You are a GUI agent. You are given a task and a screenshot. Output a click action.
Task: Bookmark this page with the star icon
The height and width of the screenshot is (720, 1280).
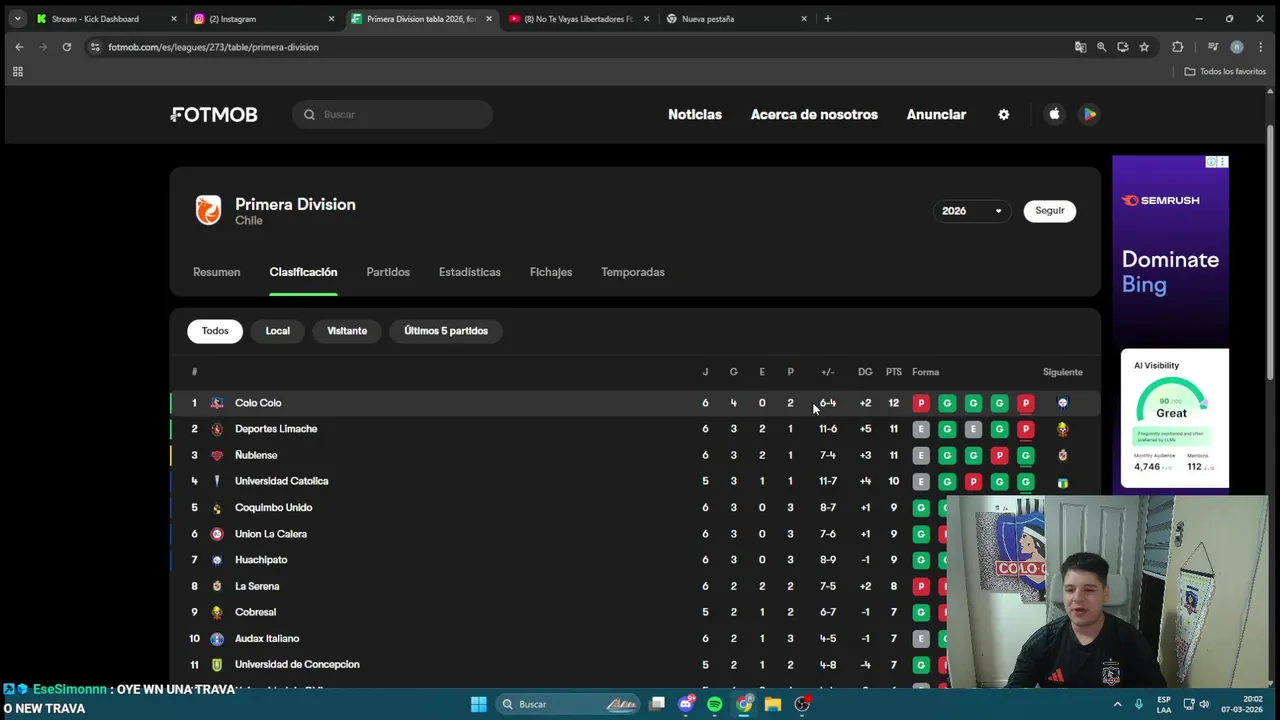click(1144, 47)
